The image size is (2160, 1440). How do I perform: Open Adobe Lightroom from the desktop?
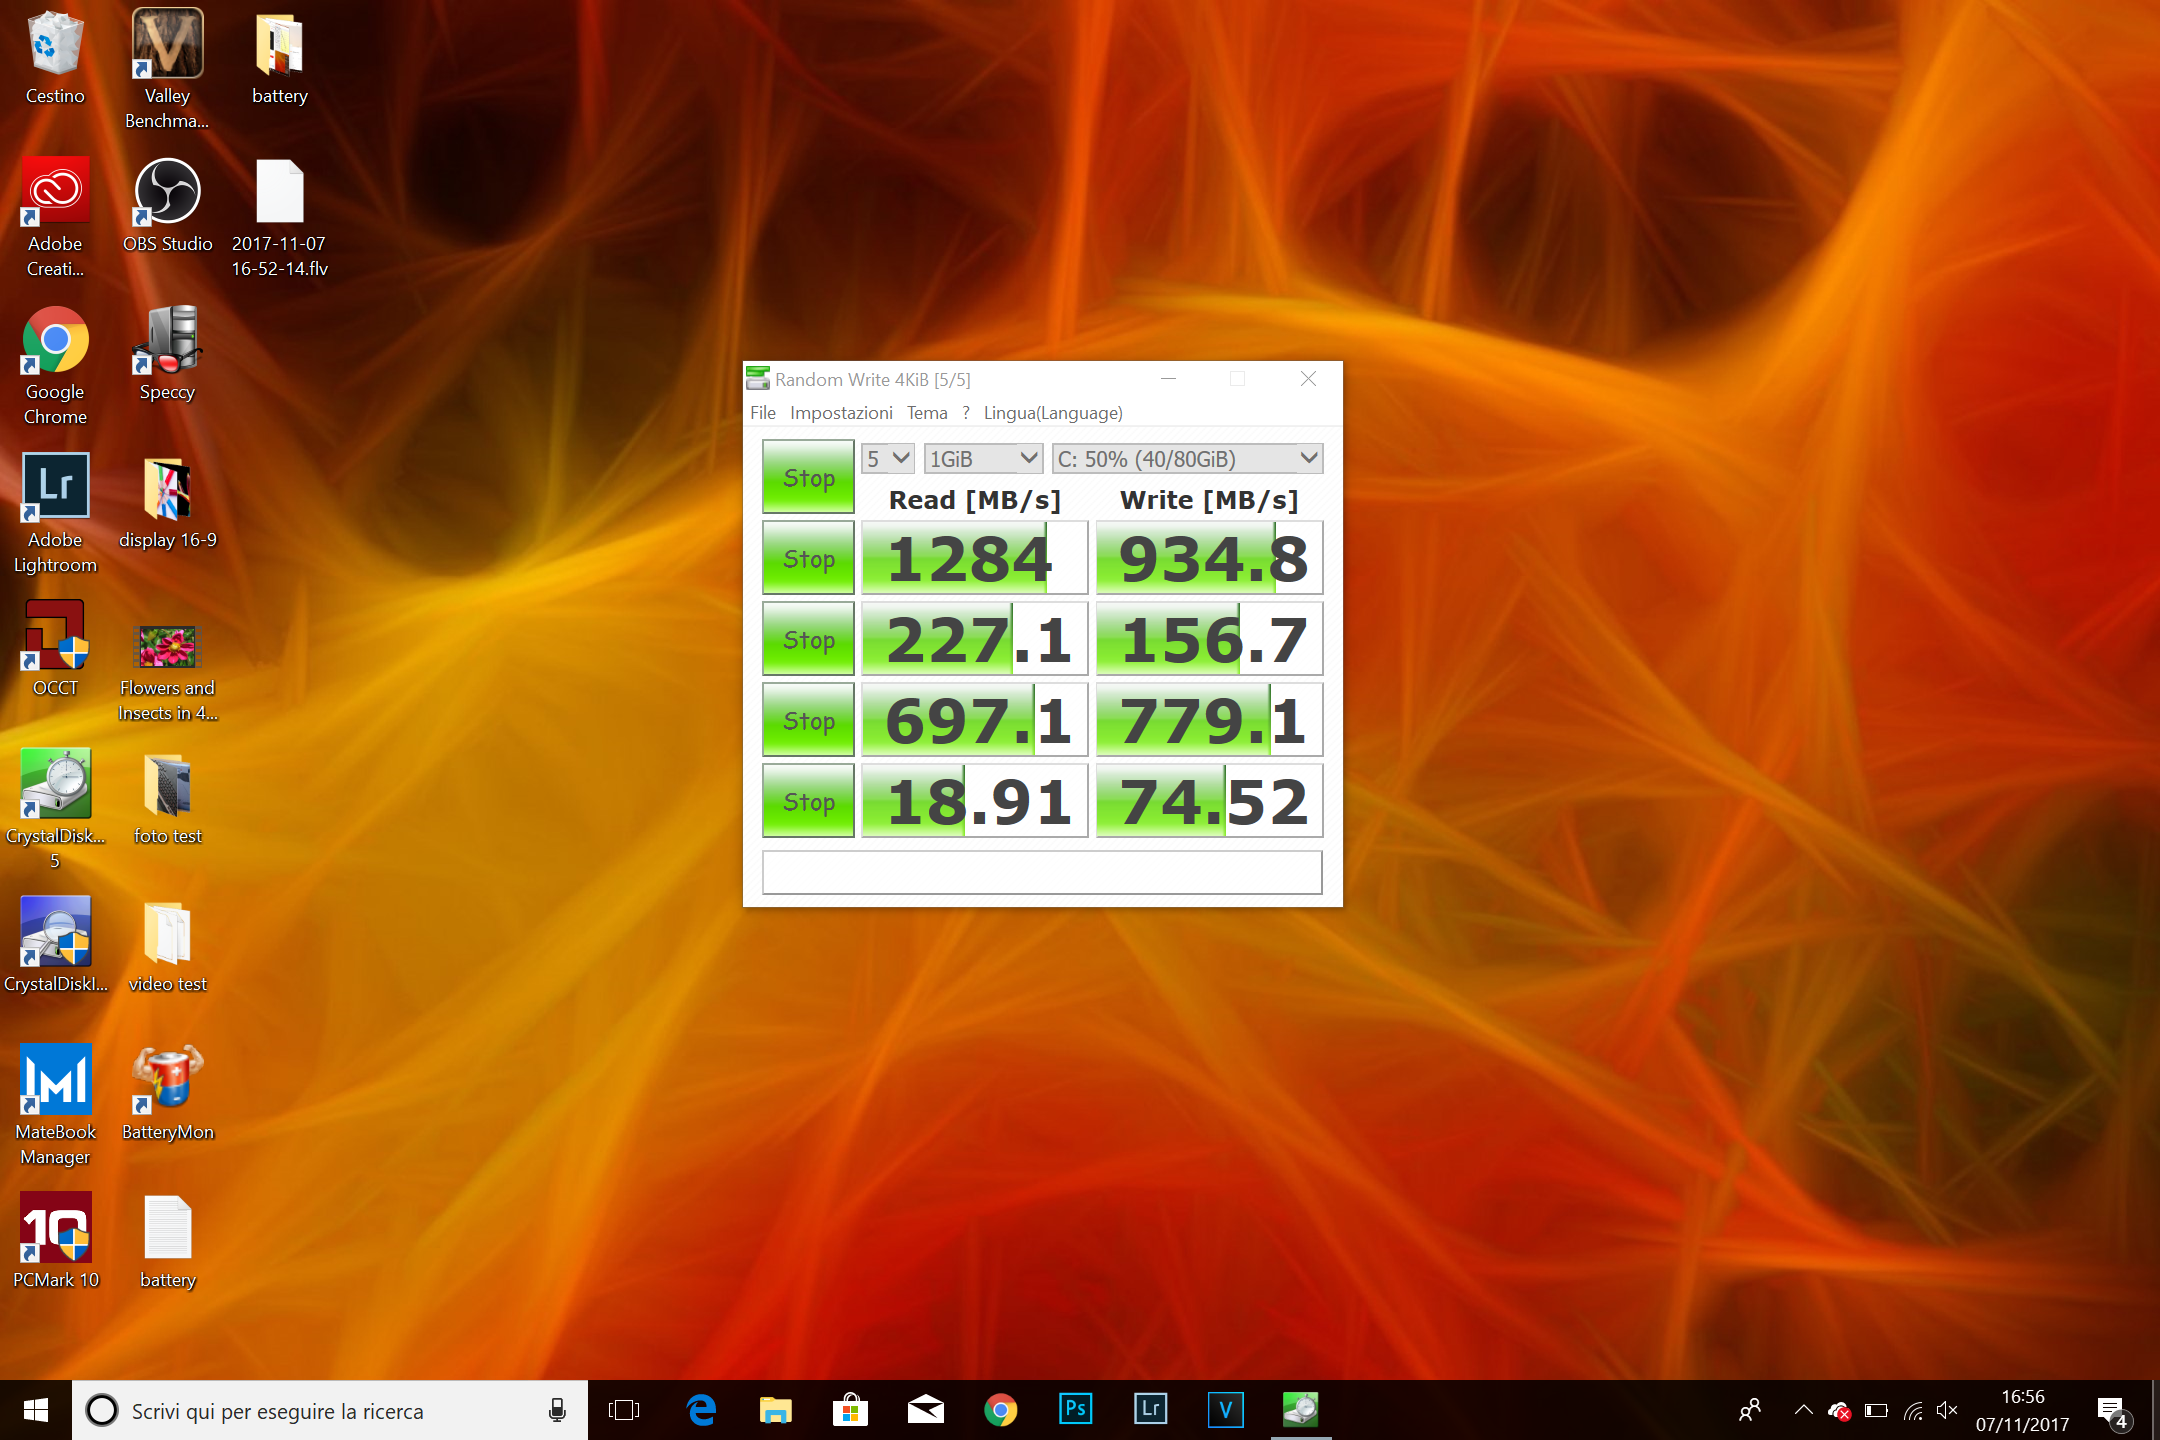tap(55, 487)
